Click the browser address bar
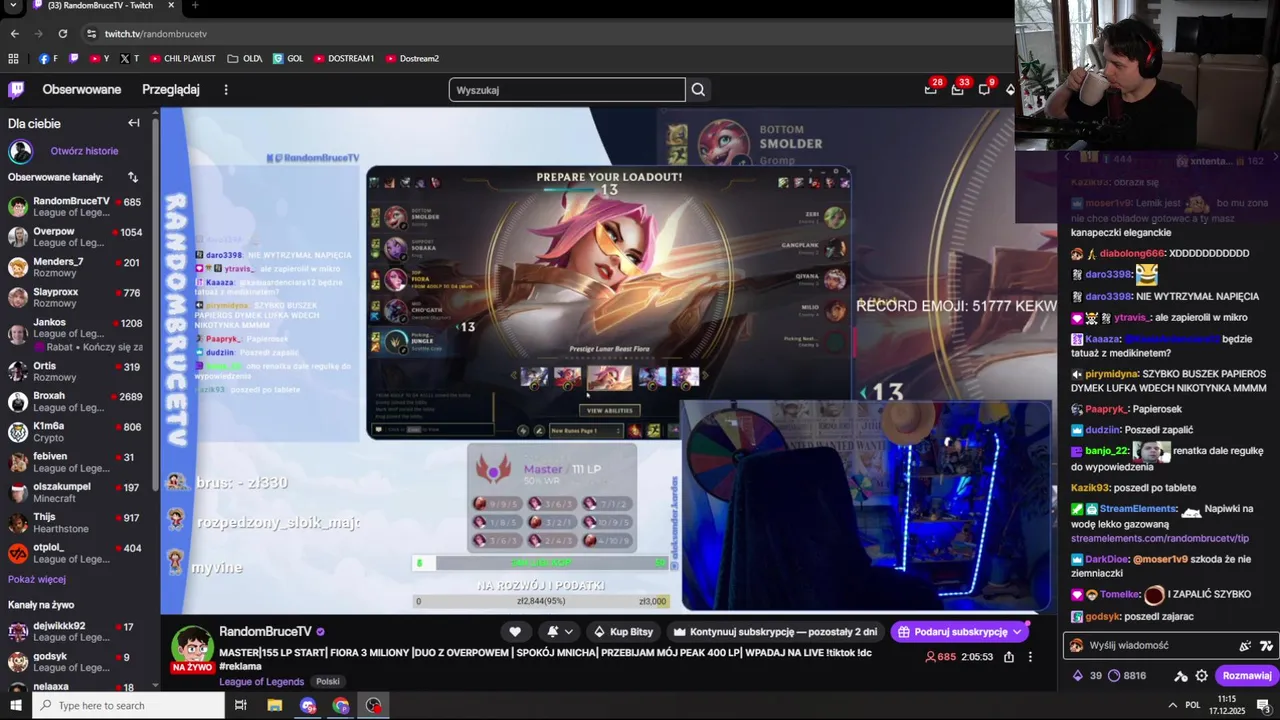Screen dimensions: 1280x720 pos(550,33)
